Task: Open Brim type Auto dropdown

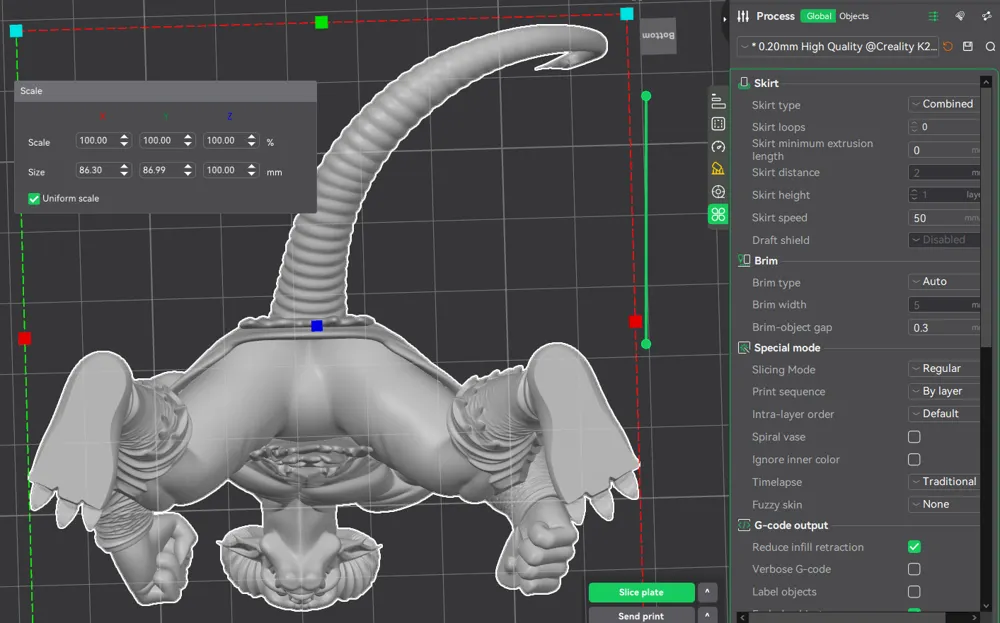Action: tap(944, 281)
